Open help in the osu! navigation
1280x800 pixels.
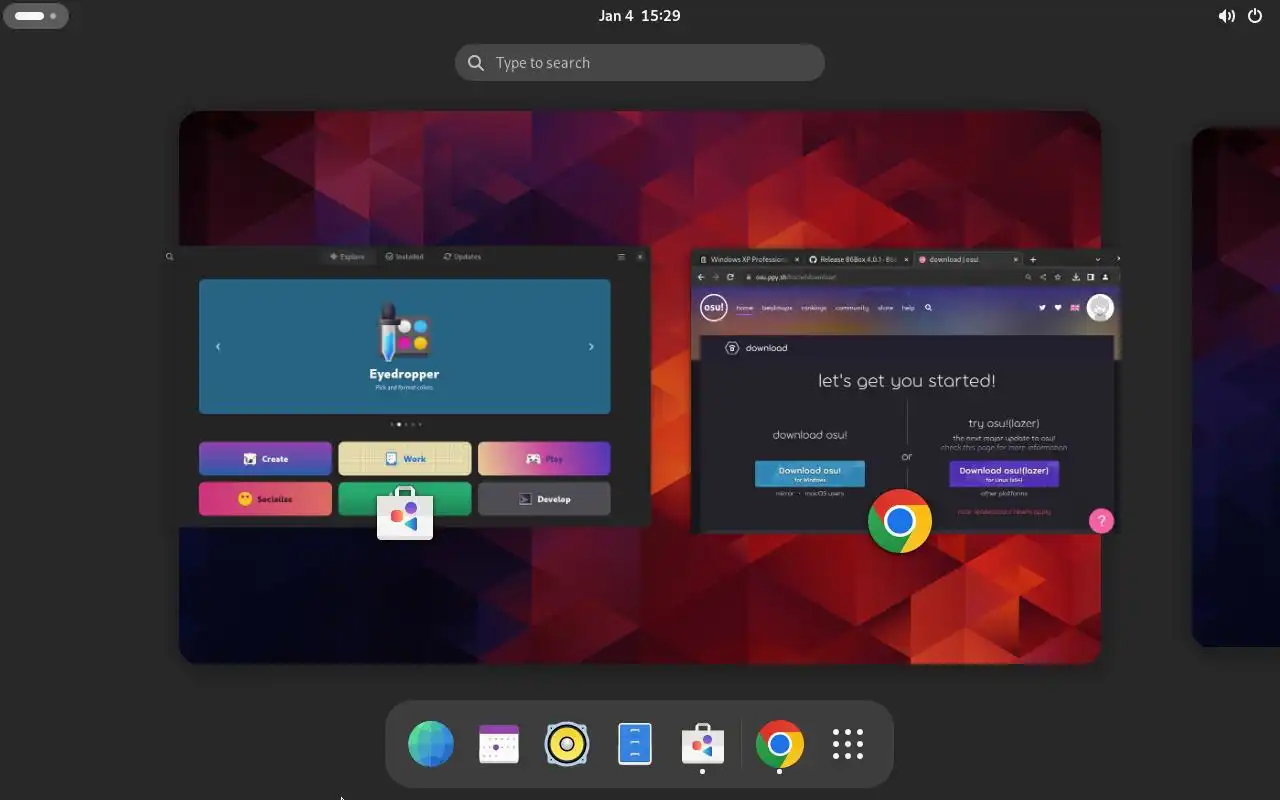(x=908, y=308)
